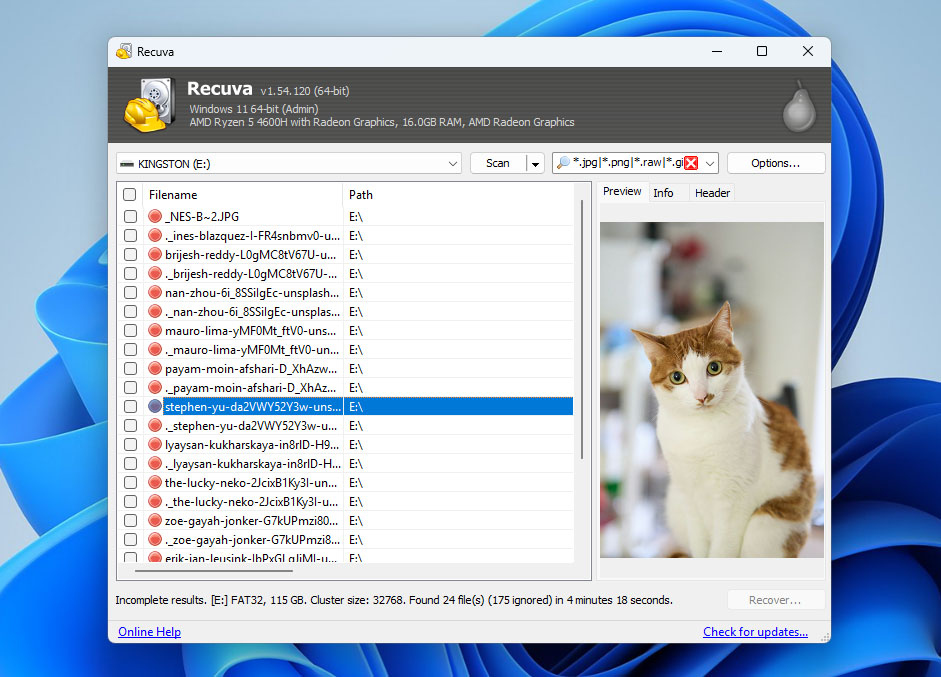This screenshot has width=941, height=677.
Task: Click the cat preview image
Action: 711,389
